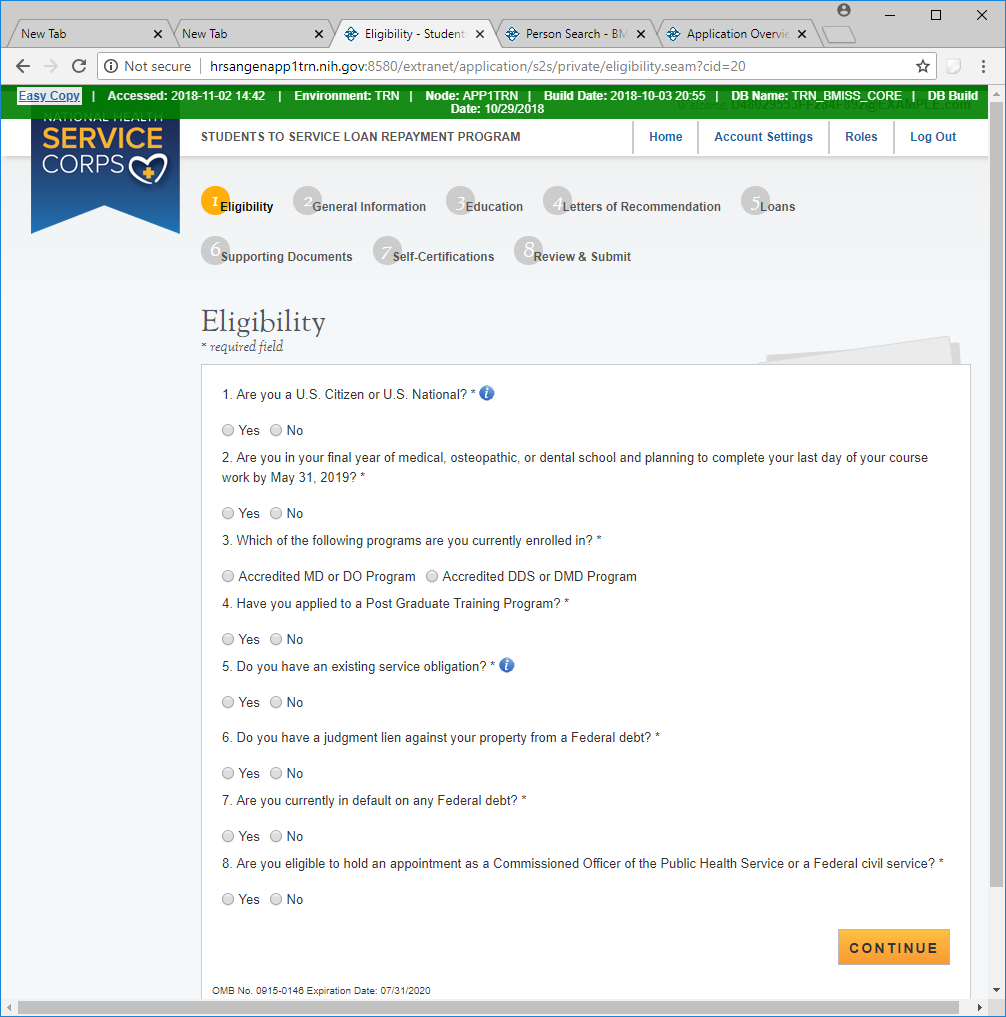Click step 8 Review & Submit circle

pyautogui.click(x=529, y=250)
